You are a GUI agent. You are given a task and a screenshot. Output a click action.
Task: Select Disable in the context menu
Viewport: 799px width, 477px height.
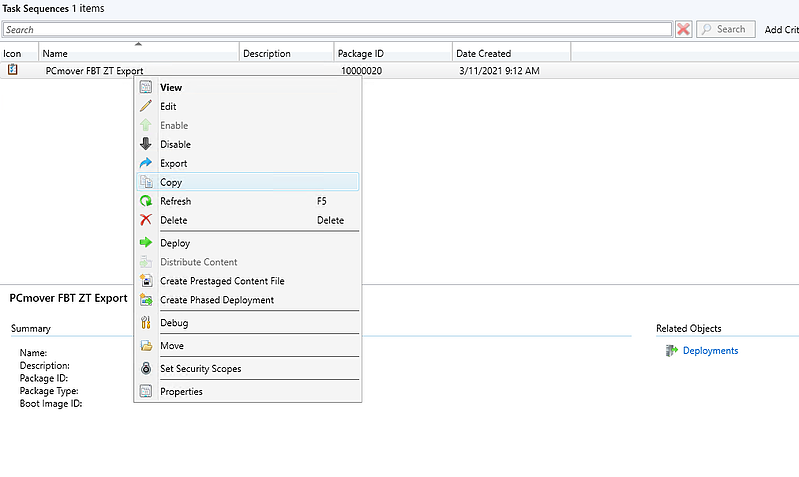pos(248,144)
